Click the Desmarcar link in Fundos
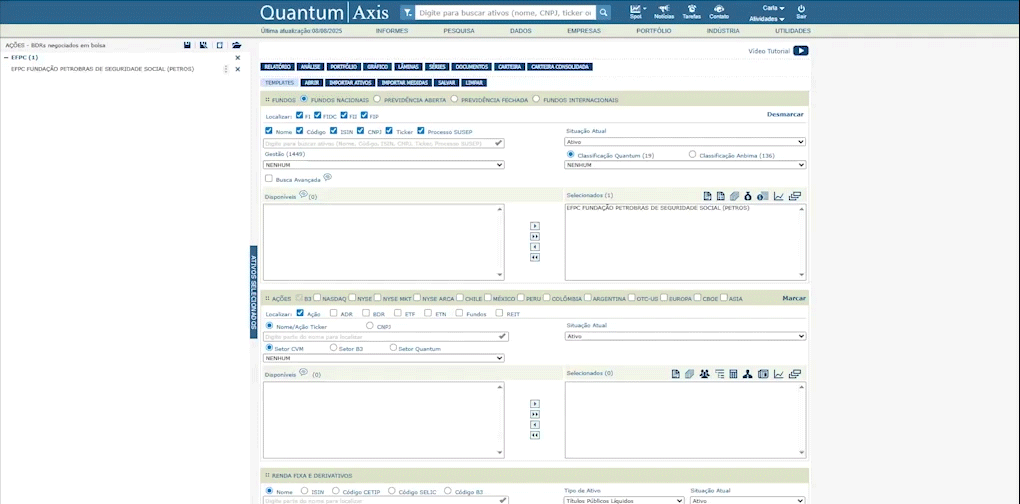The width and height of the screenshot is (1020, 504). [x=785, y=114]
